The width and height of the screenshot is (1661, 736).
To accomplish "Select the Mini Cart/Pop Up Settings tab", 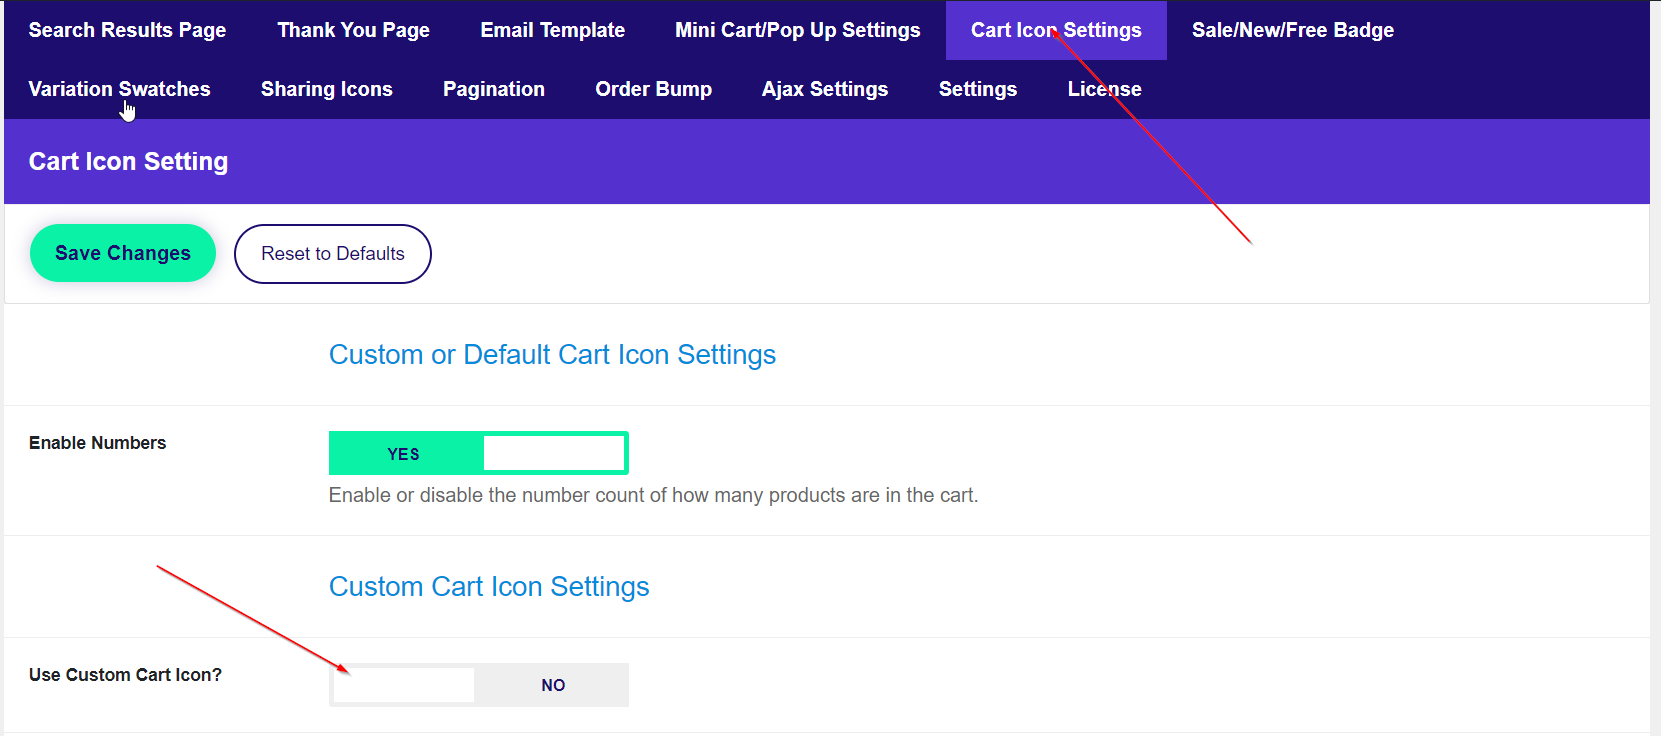I will (x=797, y=30).
